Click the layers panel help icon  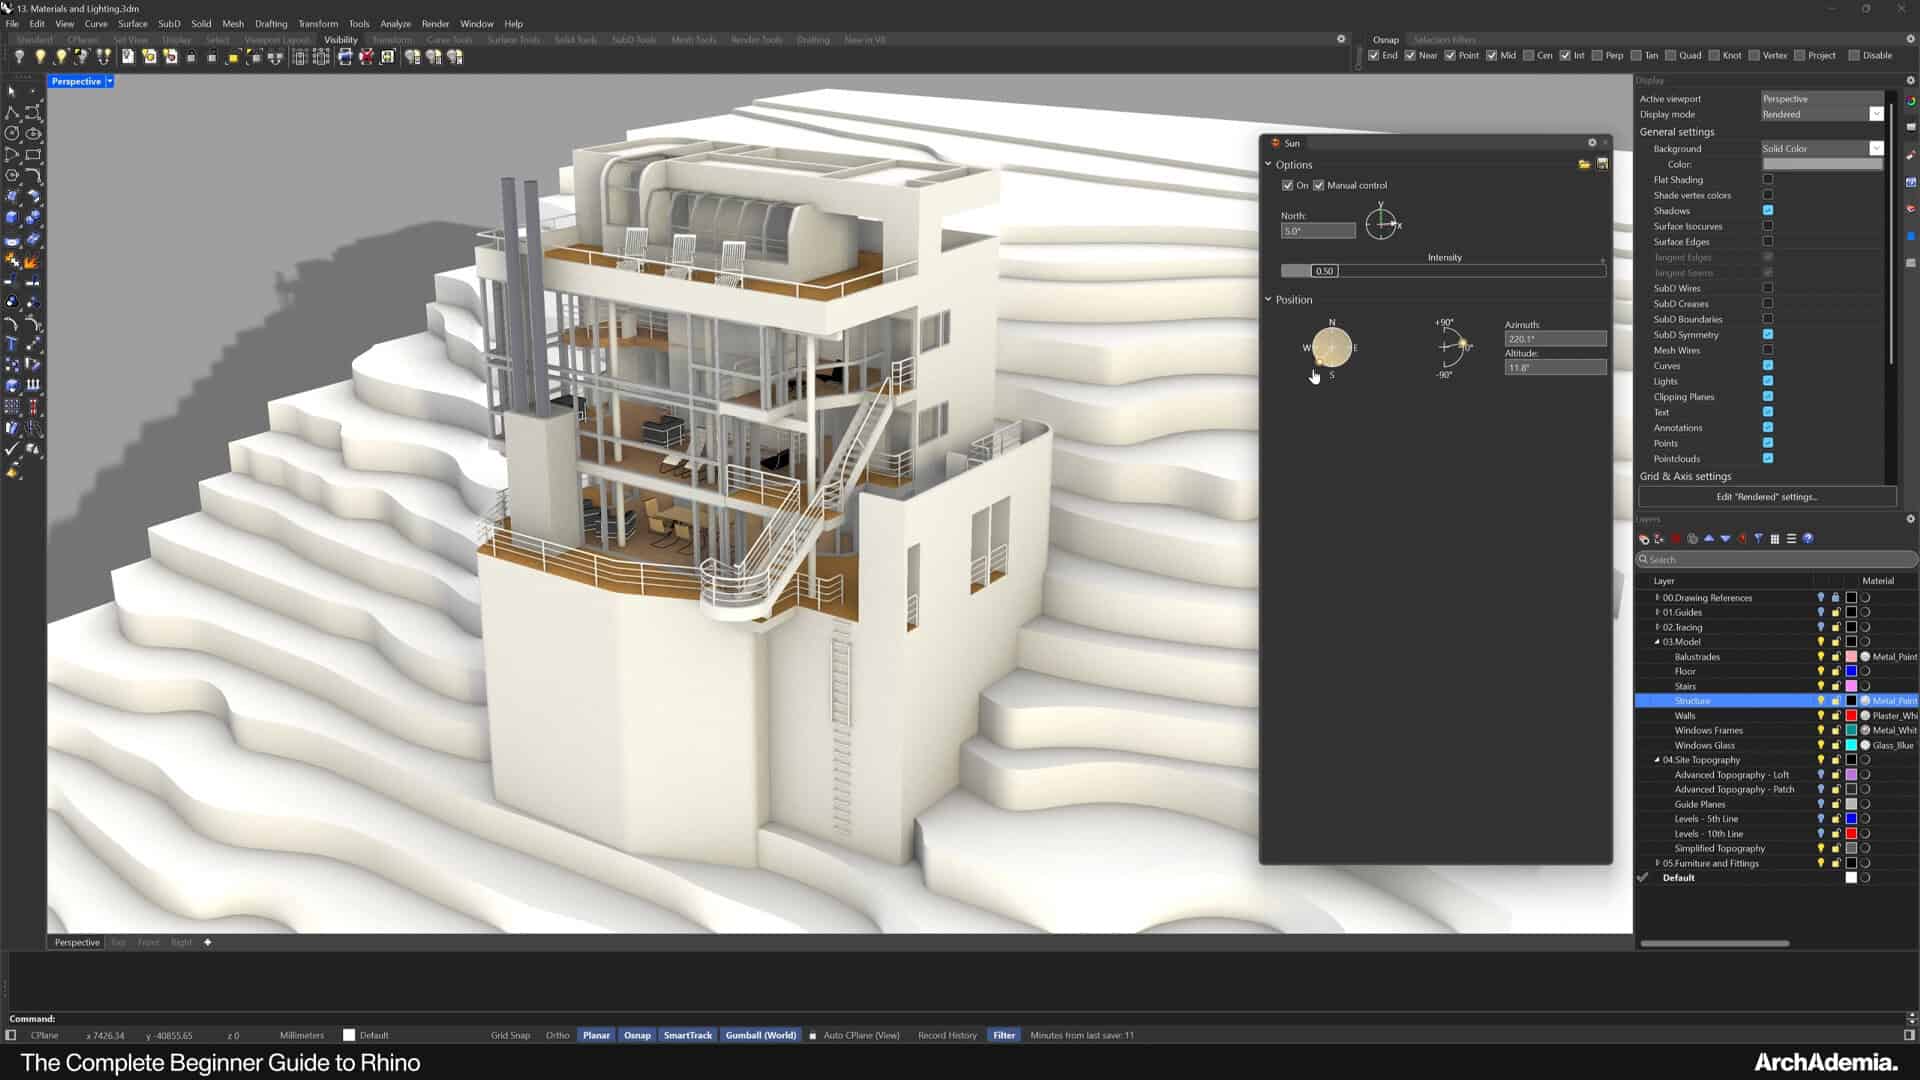[x=1808, y=538]
